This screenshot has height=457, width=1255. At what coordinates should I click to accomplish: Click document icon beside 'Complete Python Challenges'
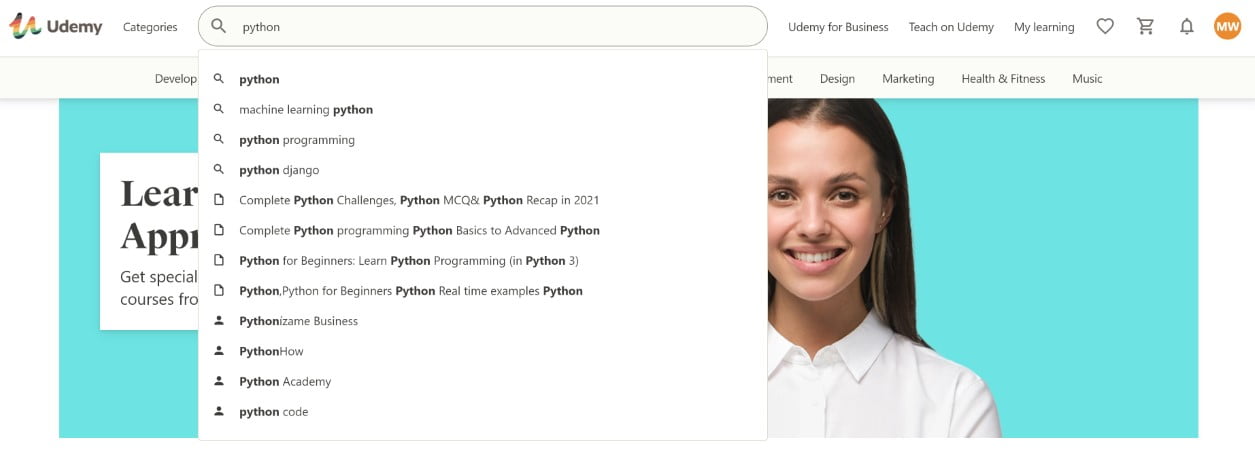coord(219,200)
